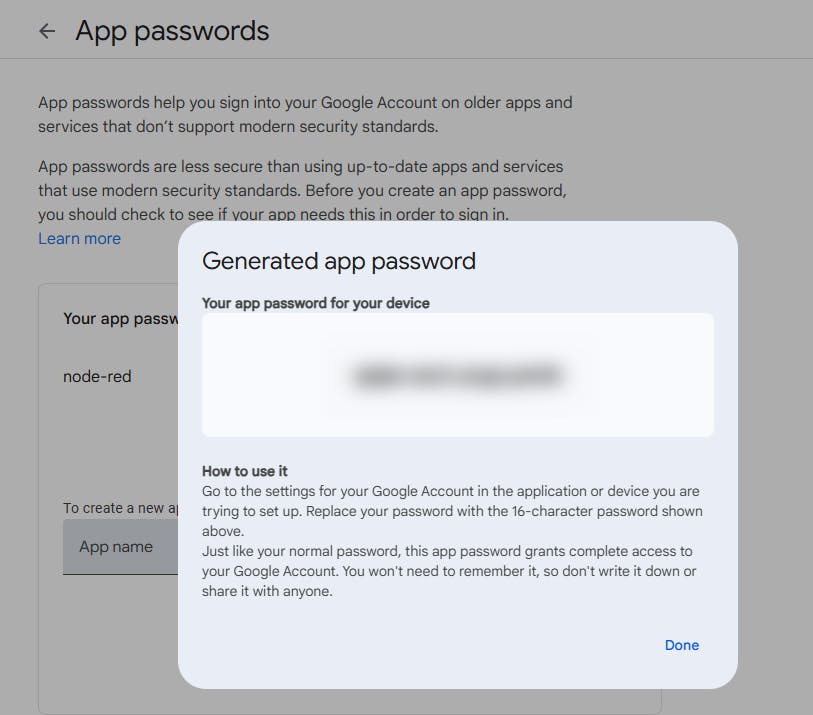The width and height of the screenshot is (813, 715).
Task: Click the 'How to use it' heading
Action: click(x=245, y=471)
